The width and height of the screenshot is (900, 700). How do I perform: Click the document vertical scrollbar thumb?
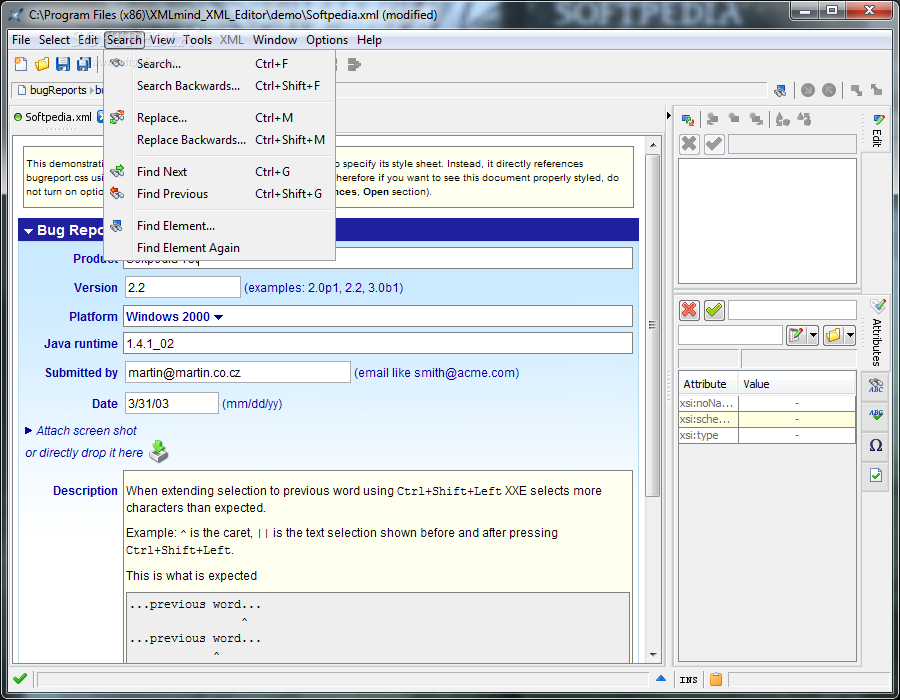(x=653, y=325)
